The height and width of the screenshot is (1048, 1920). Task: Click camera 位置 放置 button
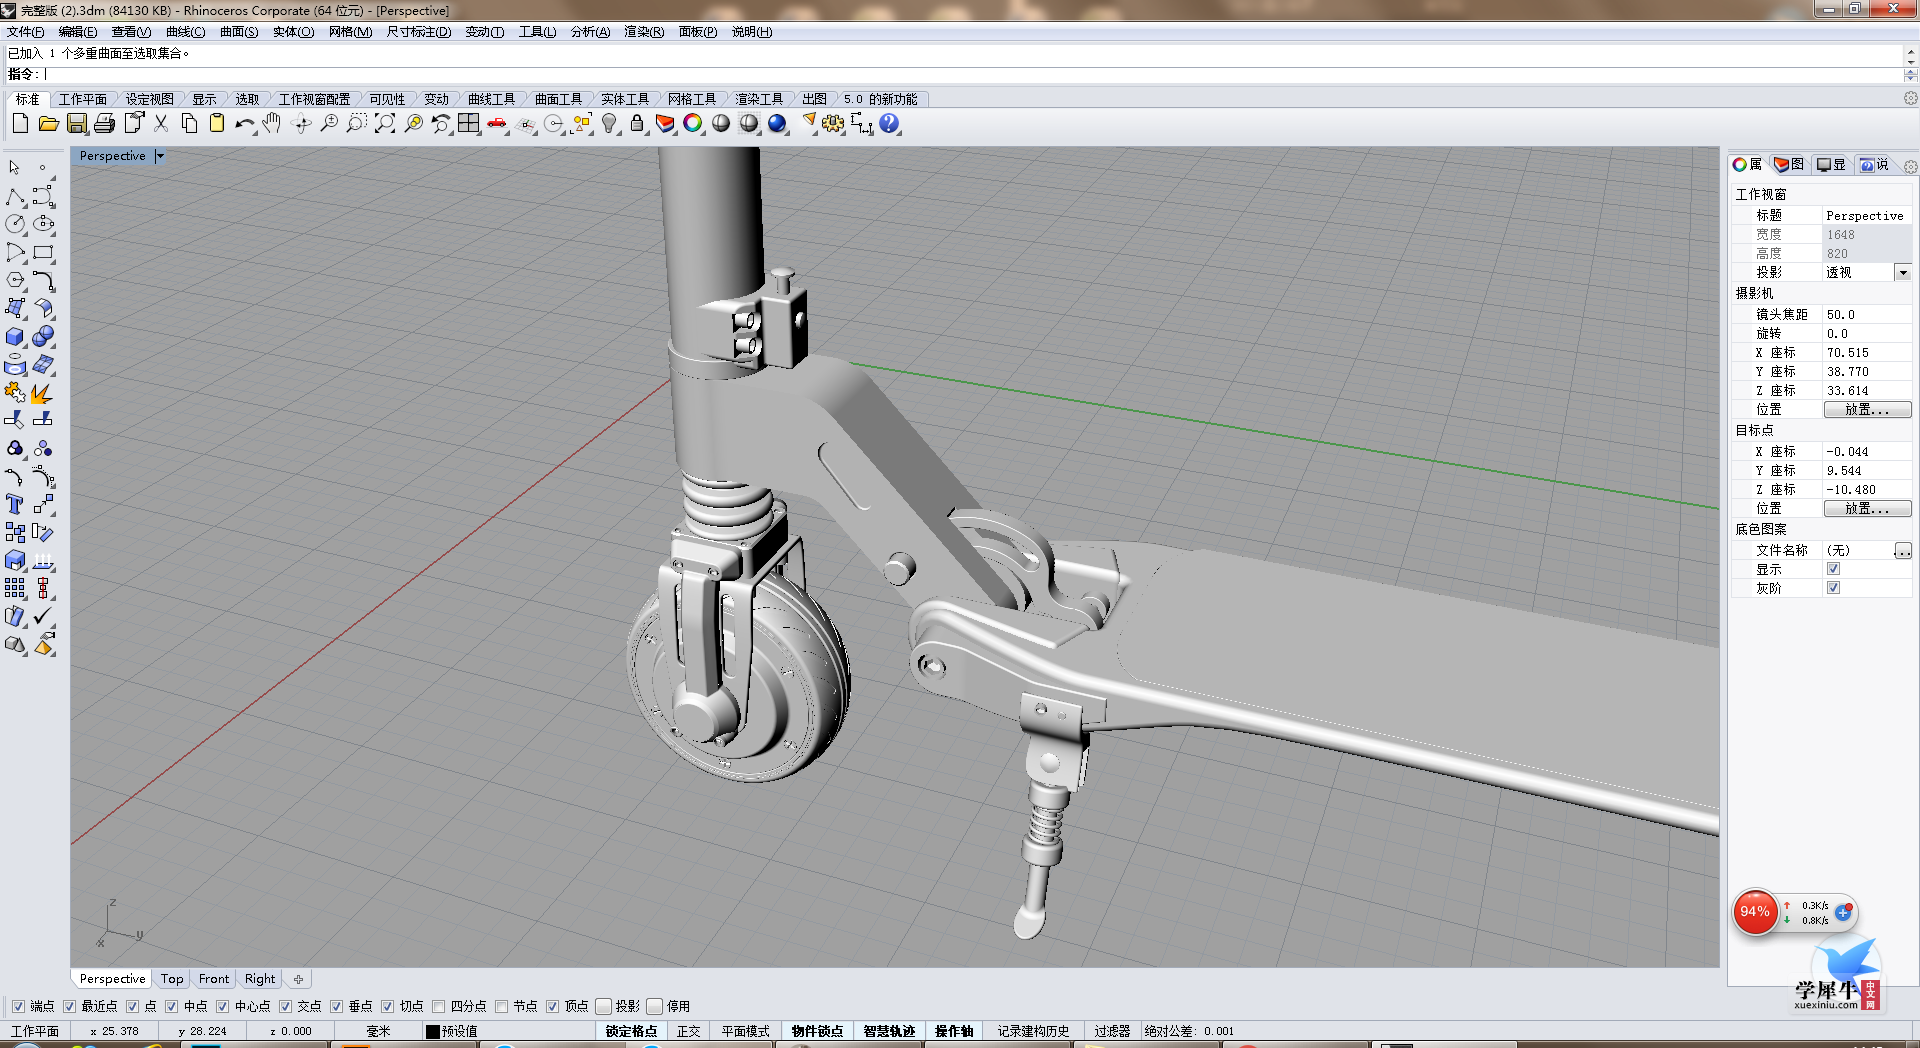(x=1867, y=410)
